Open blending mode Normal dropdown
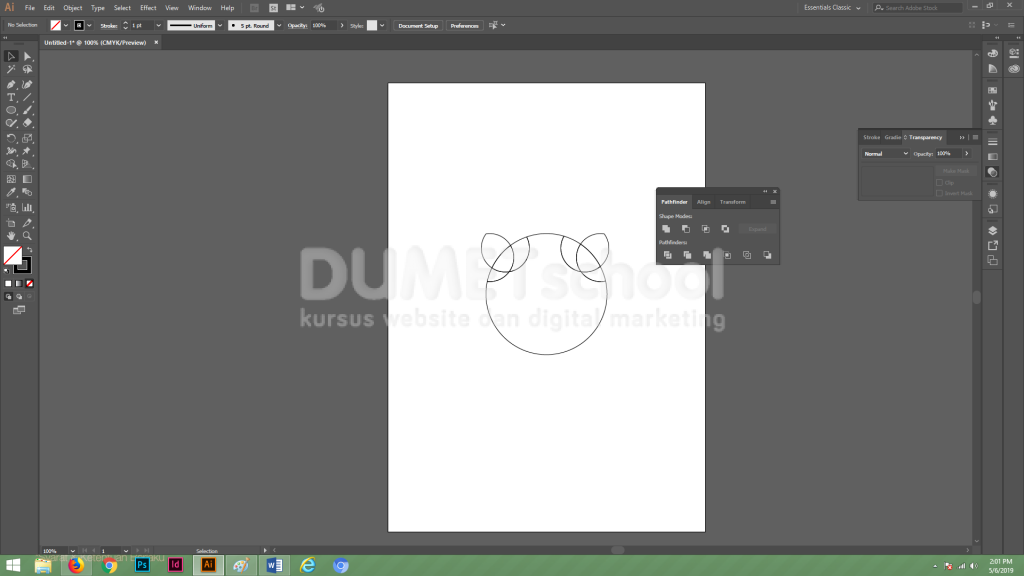 click(885, 154)
